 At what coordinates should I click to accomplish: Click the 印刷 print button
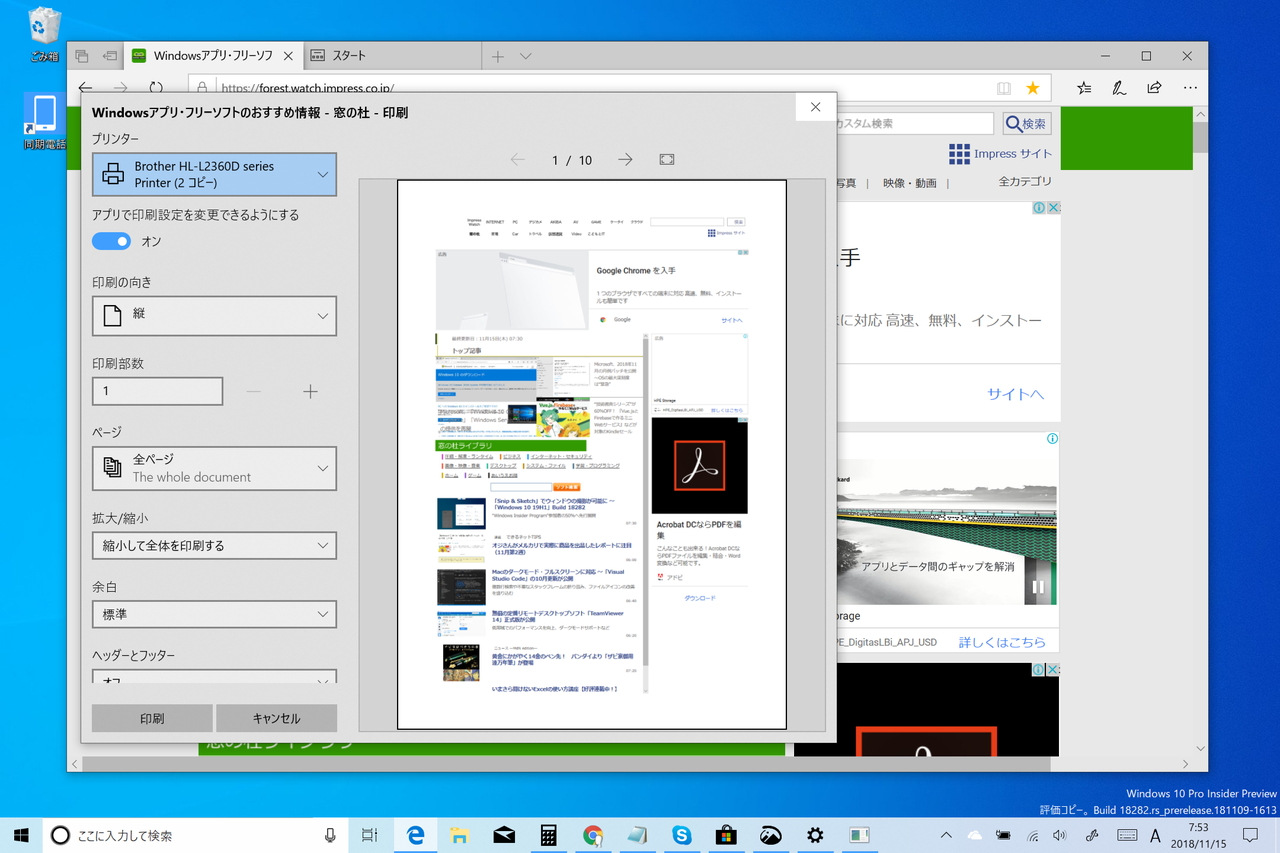coord(152,718)
